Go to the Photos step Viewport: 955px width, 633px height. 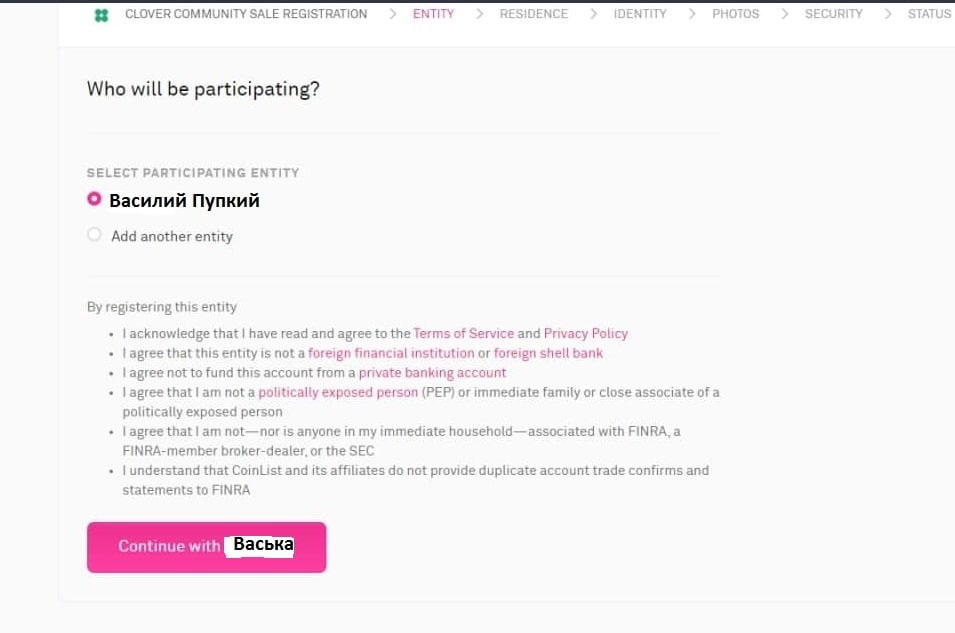735,14
